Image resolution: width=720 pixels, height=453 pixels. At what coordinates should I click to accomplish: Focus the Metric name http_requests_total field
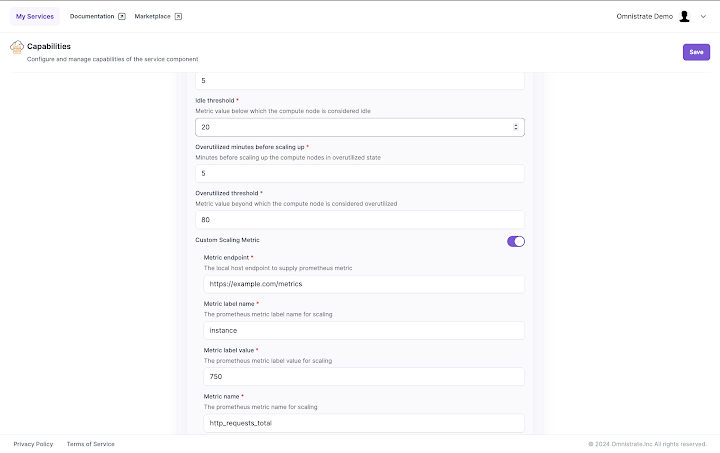[x=364, y=423]
